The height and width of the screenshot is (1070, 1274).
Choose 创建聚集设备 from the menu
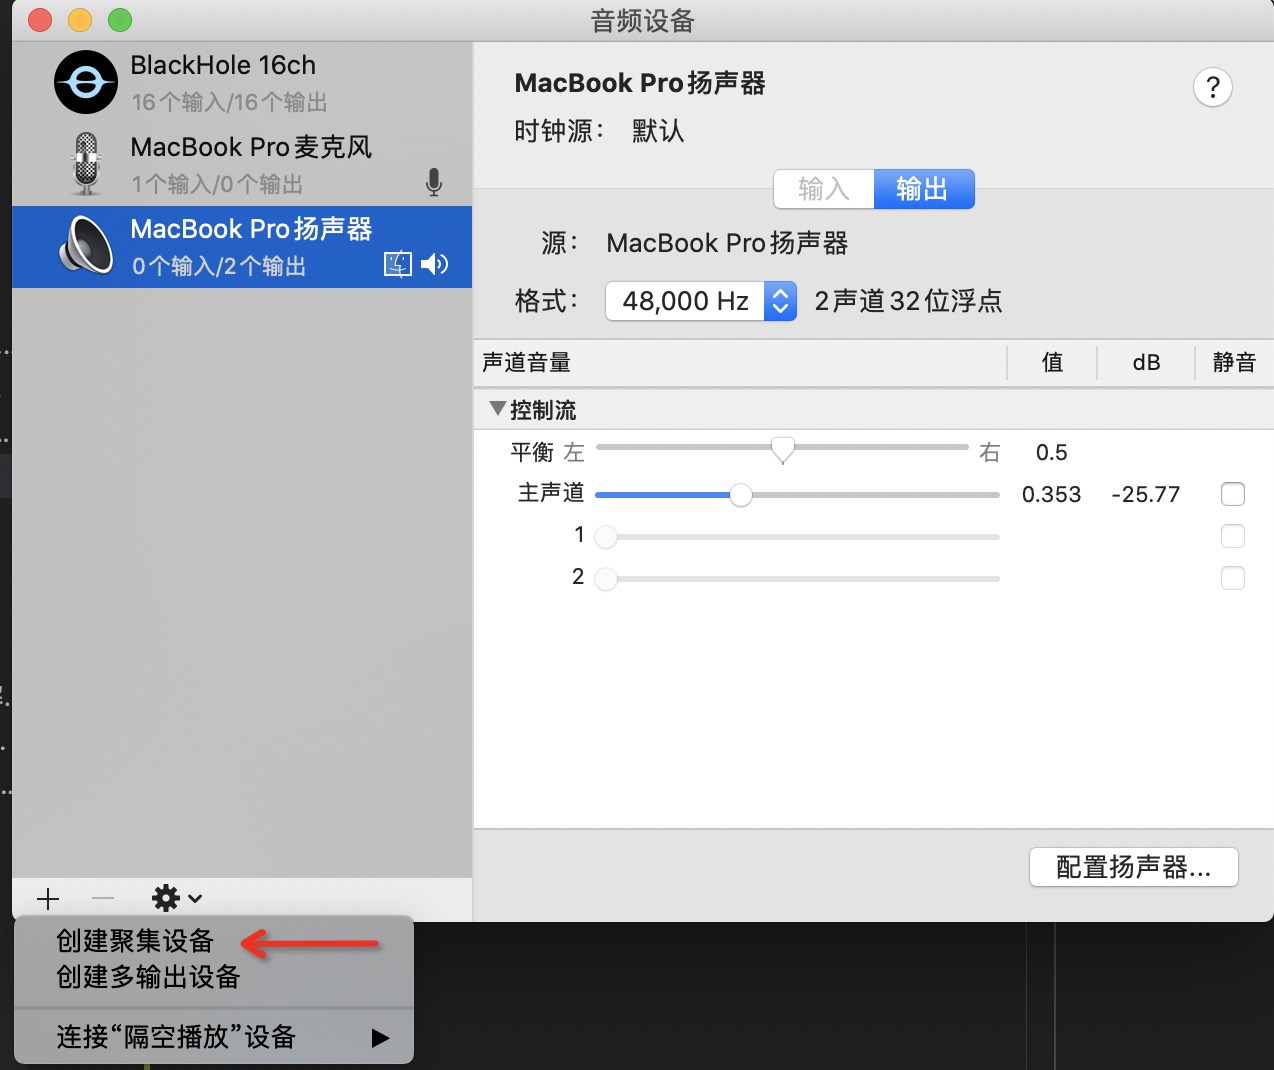pos(135,941)
